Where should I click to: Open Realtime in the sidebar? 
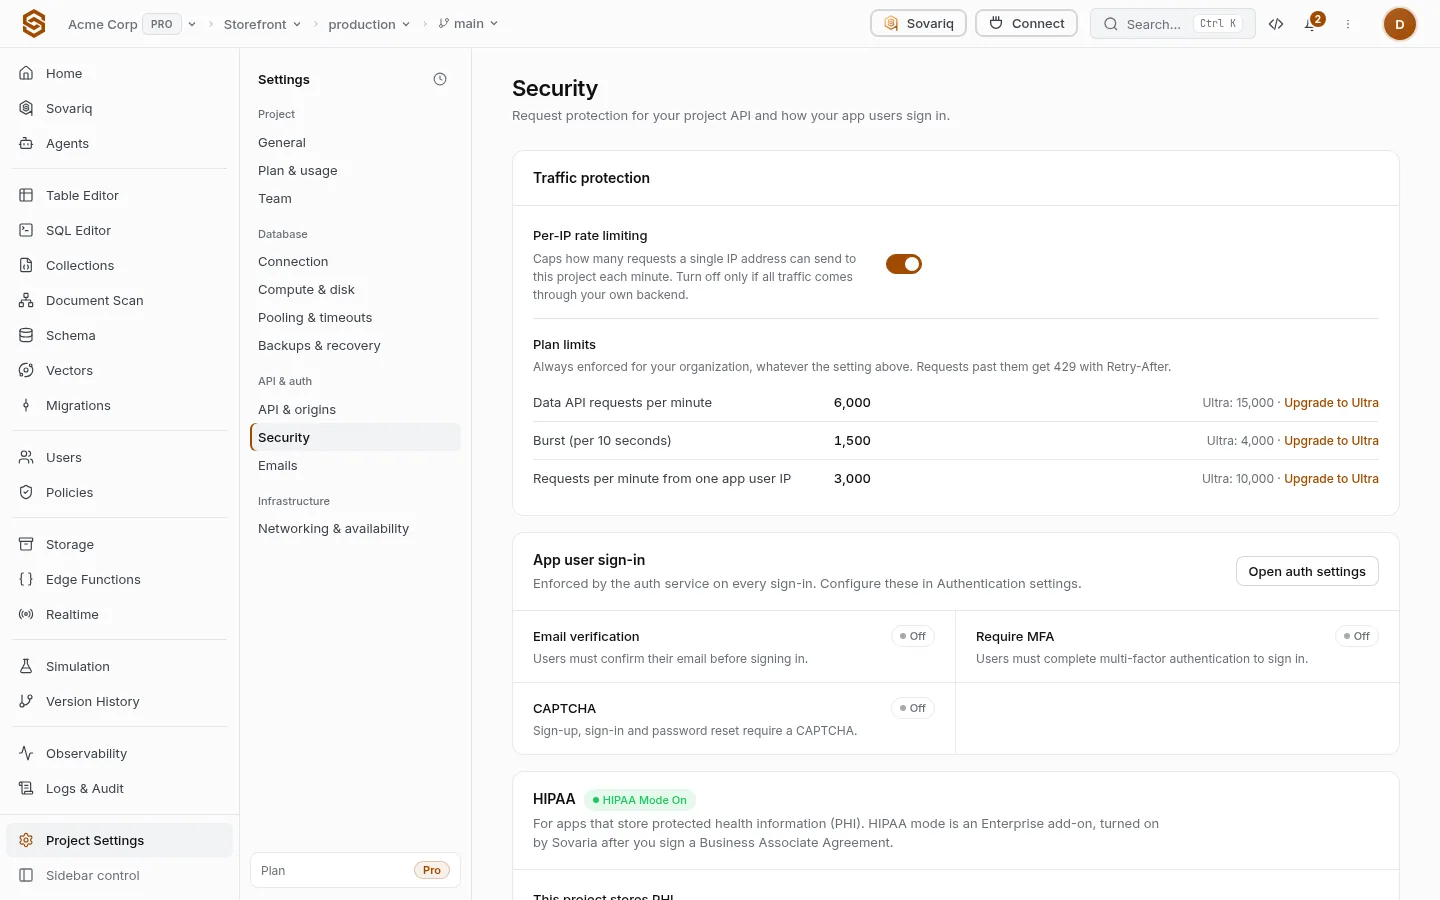(120, 614)
